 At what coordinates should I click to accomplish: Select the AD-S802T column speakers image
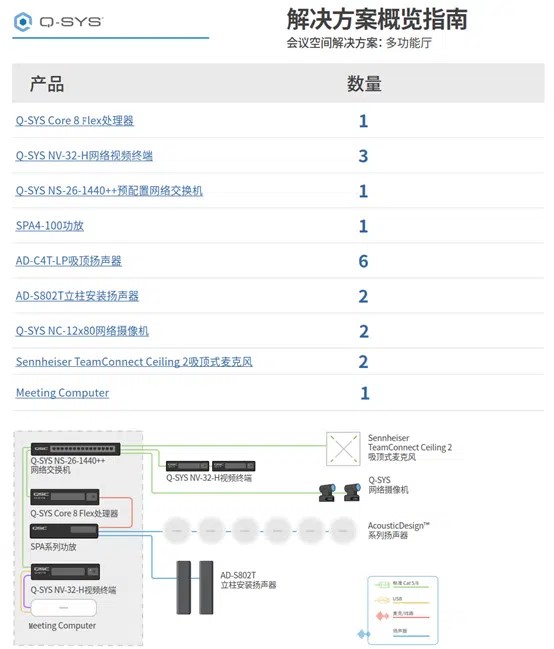195,588
